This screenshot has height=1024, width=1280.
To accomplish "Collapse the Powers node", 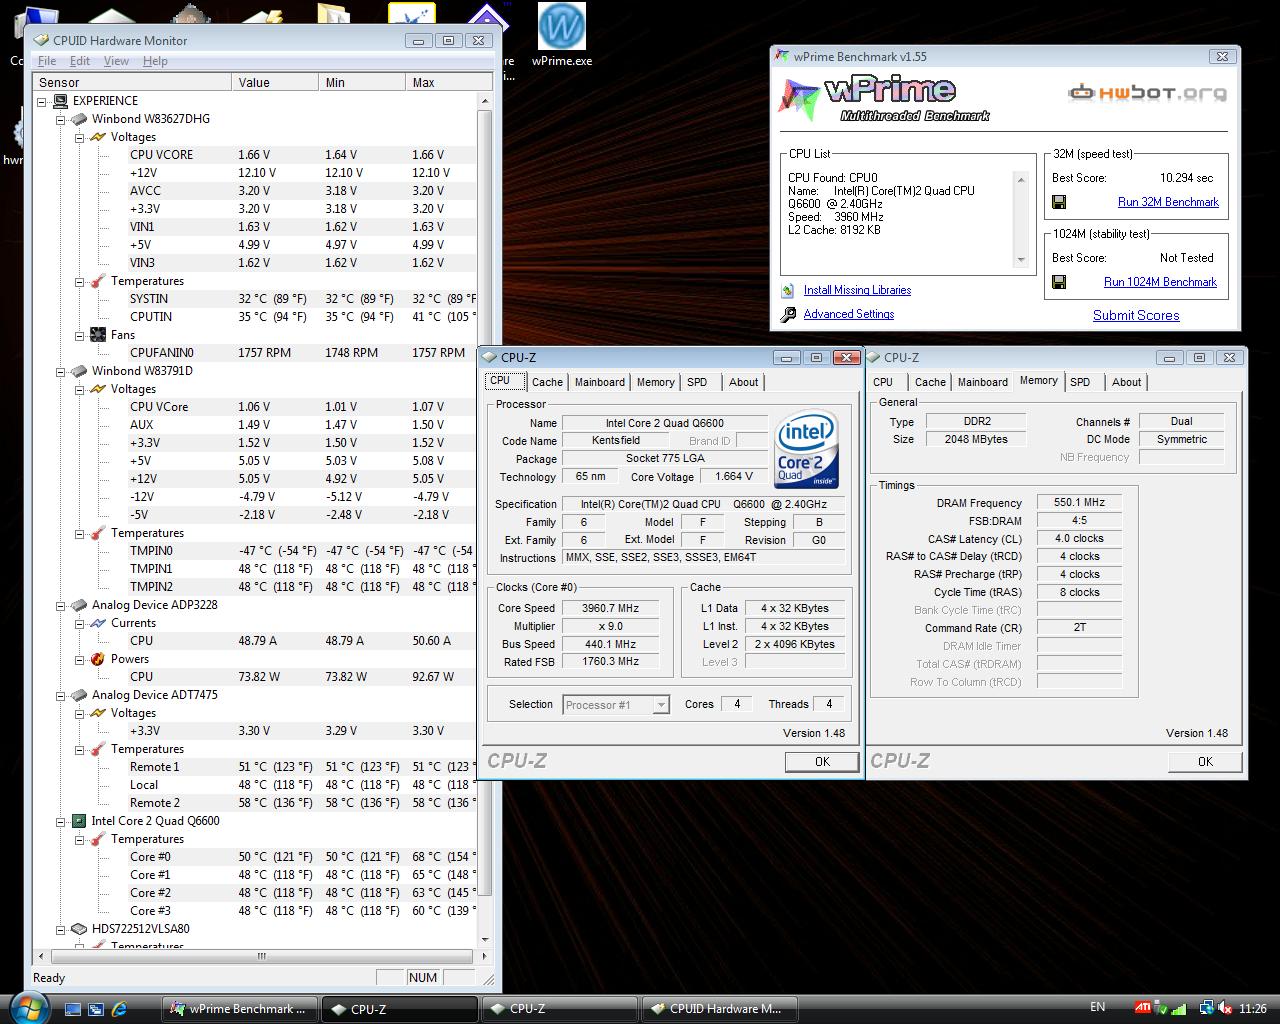I will tap(80, 659).
